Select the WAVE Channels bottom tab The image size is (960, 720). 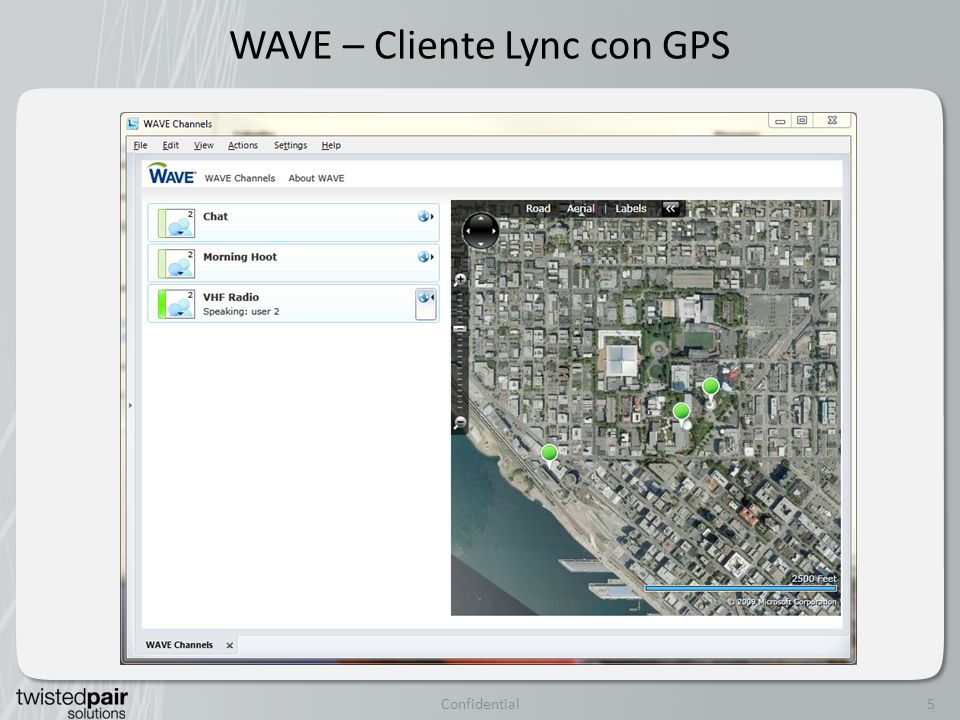coord(179,645)
